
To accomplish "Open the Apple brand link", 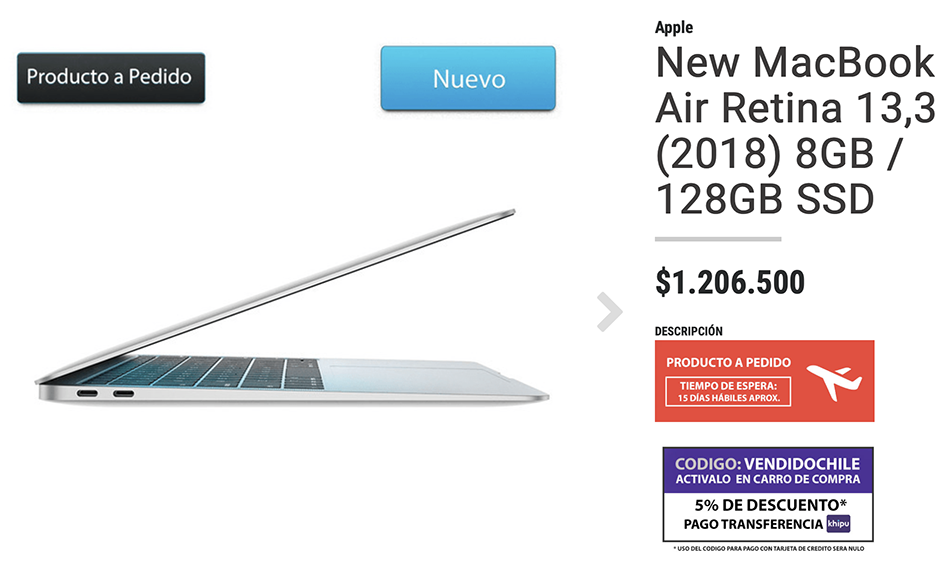I will pos(674,27).
